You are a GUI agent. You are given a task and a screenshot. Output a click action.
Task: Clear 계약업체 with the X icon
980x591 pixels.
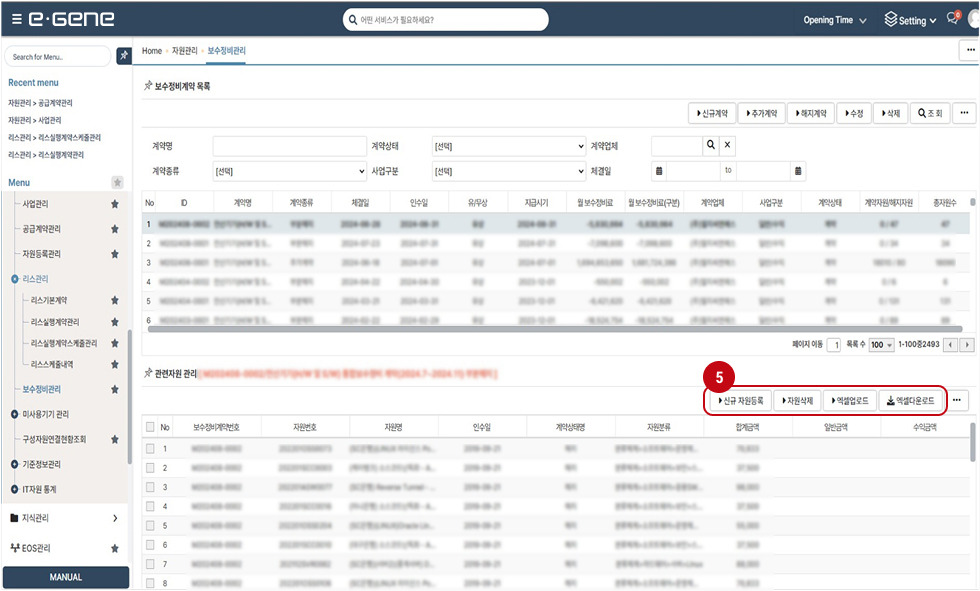[728, 145]
